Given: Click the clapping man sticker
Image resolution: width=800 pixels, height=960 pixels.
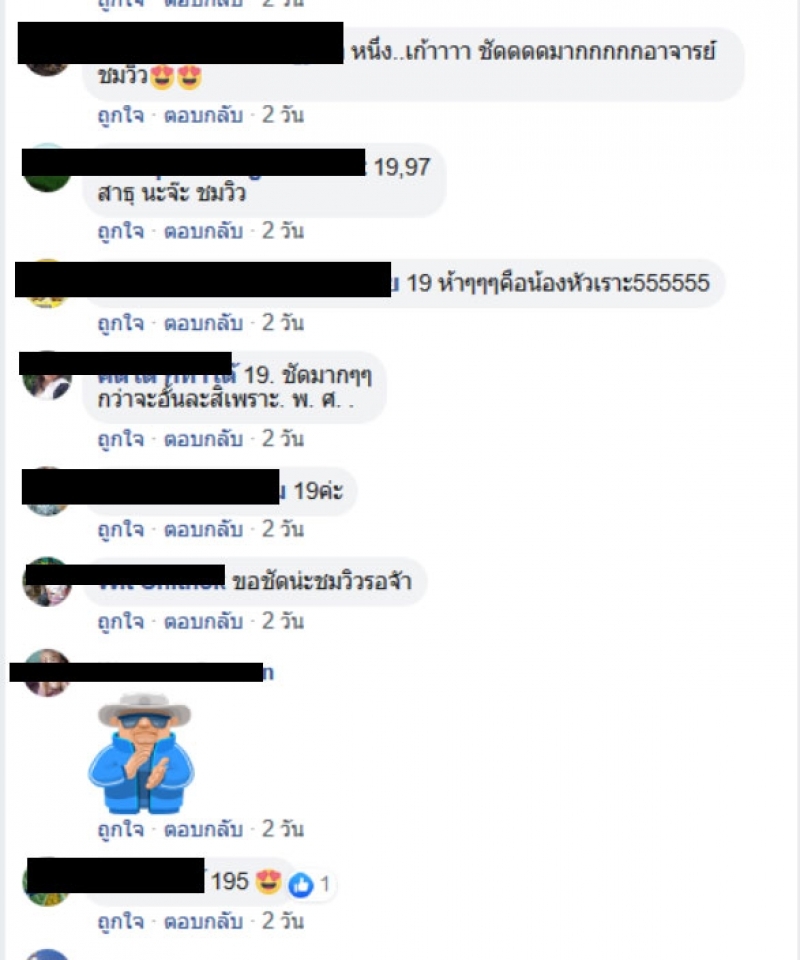Looking at the screenshot, I should tap(142, 753).
